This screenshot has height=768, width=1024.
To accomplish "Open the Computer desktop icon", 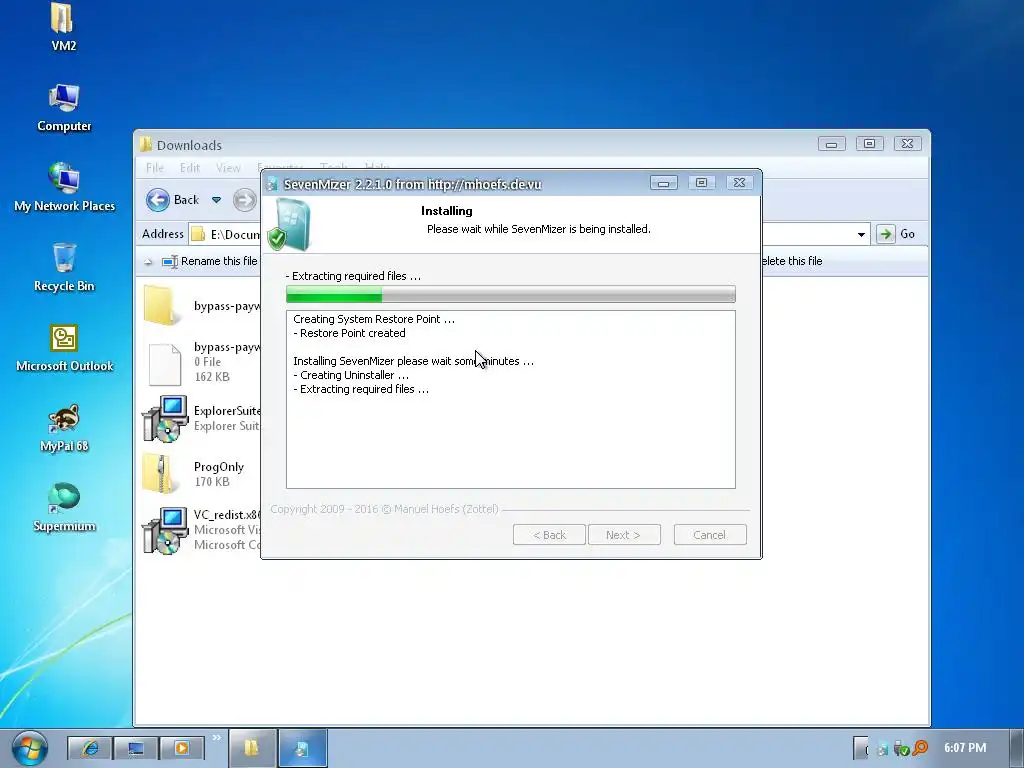I will [x=64, y=108].
